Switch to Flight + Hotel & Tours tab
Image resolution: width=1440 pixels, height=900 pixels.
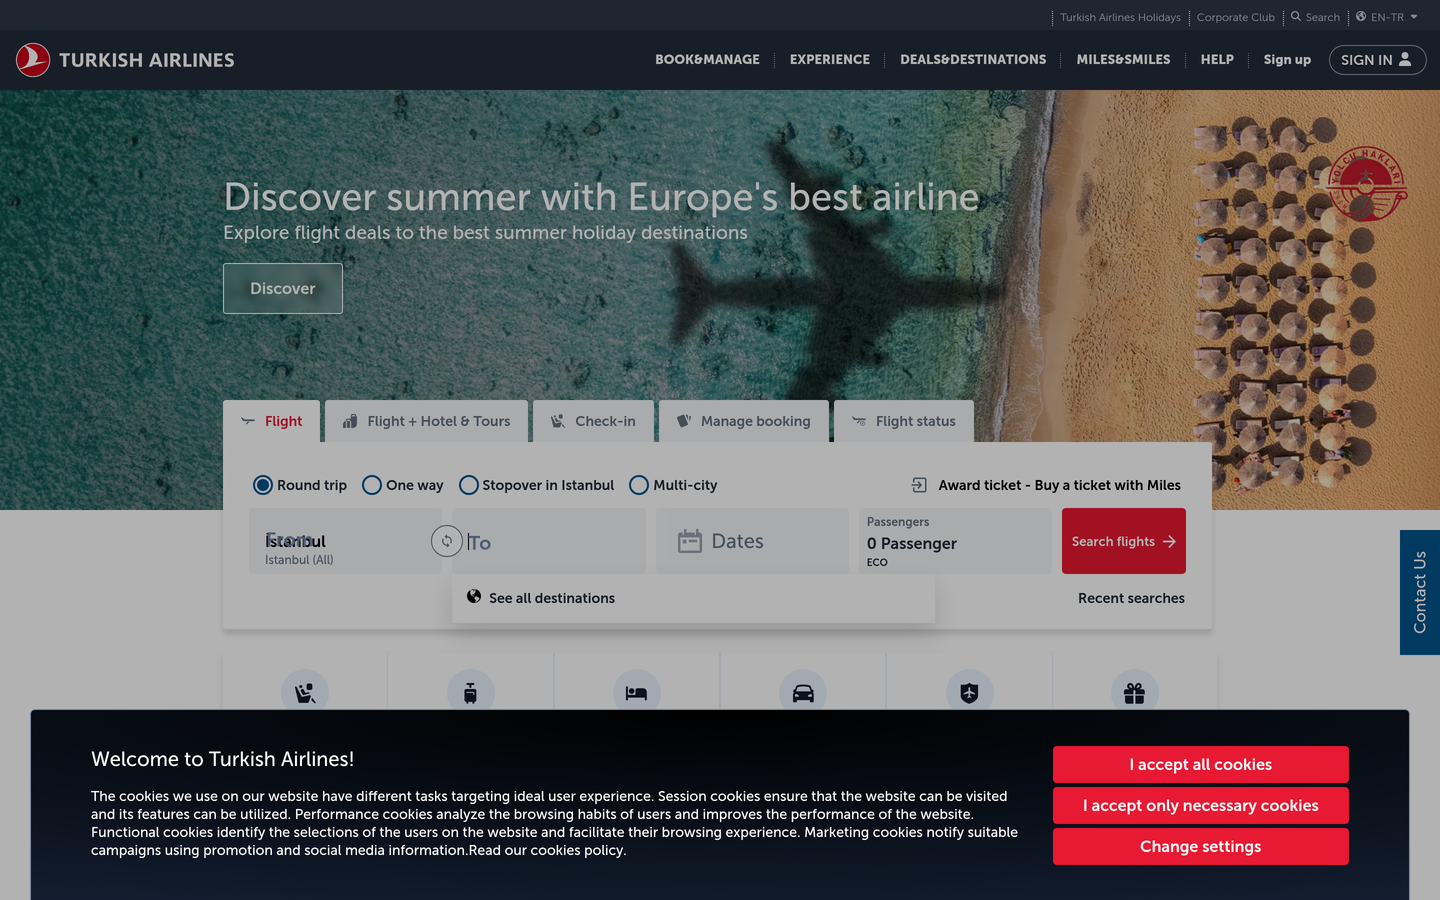[427, 421]
